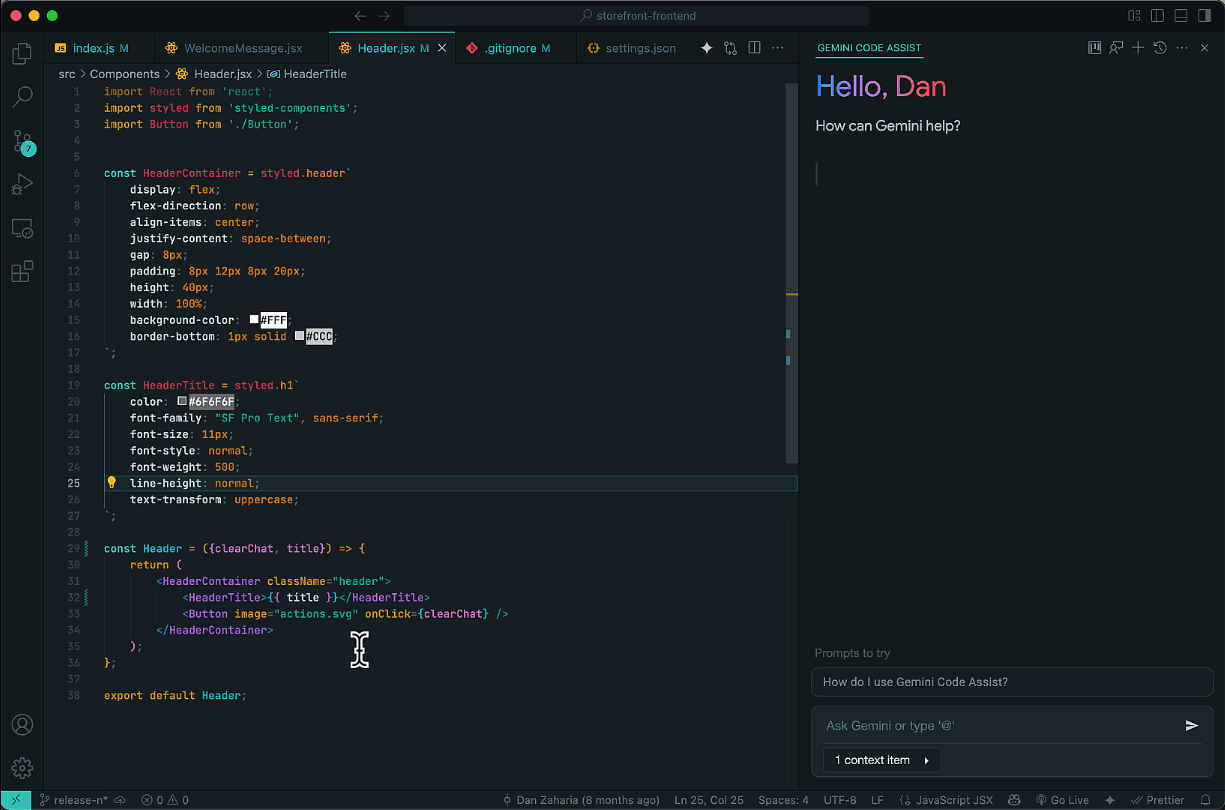The height and width of the screenshot is (810, 1225).
Task: Select the Run and Debug icon
Action: (22, 184)
